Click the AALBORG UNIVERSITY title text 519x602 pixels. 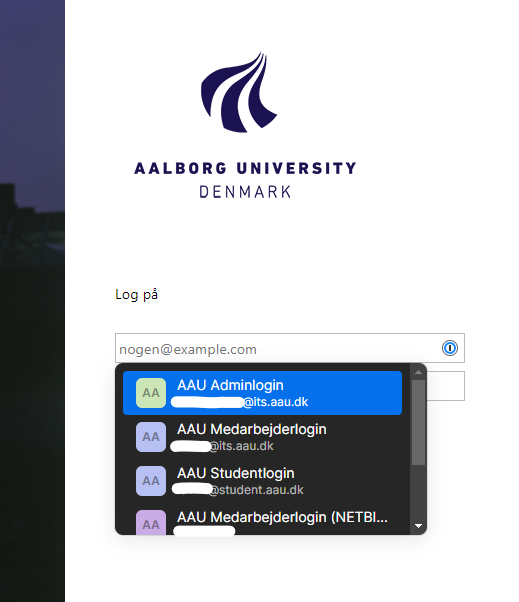click(245, 169)
